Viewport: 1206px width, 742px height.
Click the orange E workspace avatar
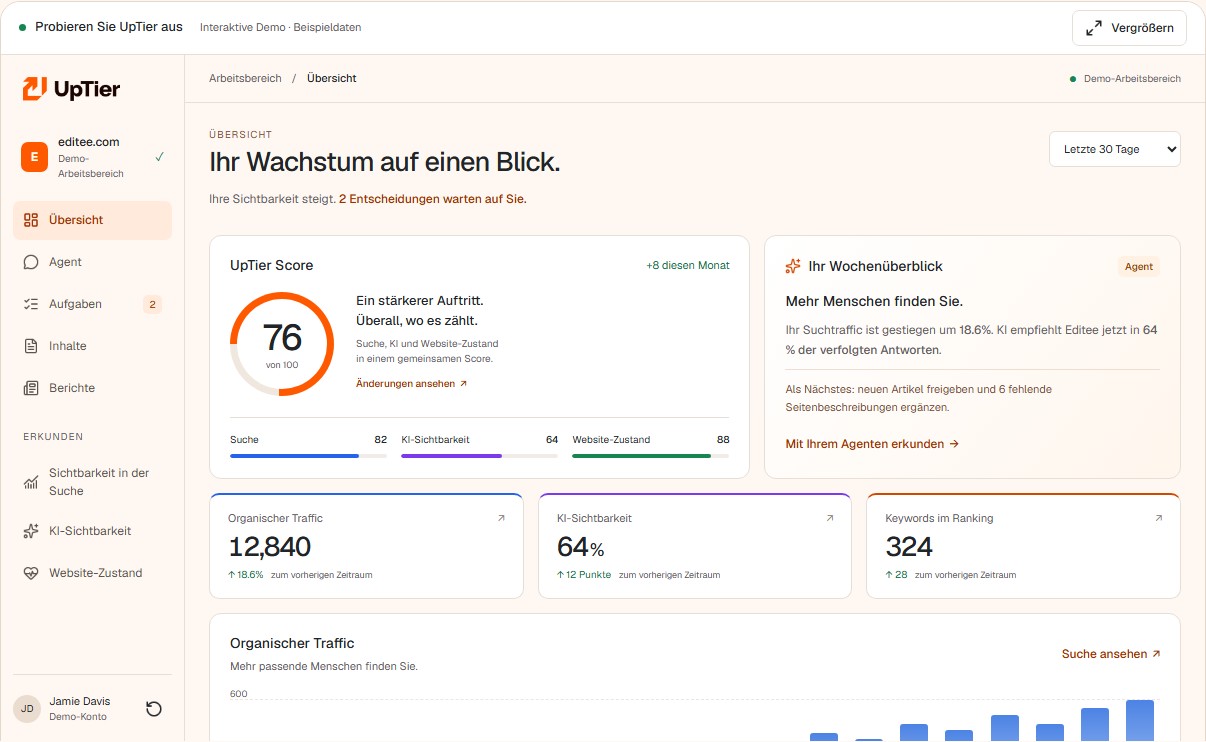click(x=34, y=157)
